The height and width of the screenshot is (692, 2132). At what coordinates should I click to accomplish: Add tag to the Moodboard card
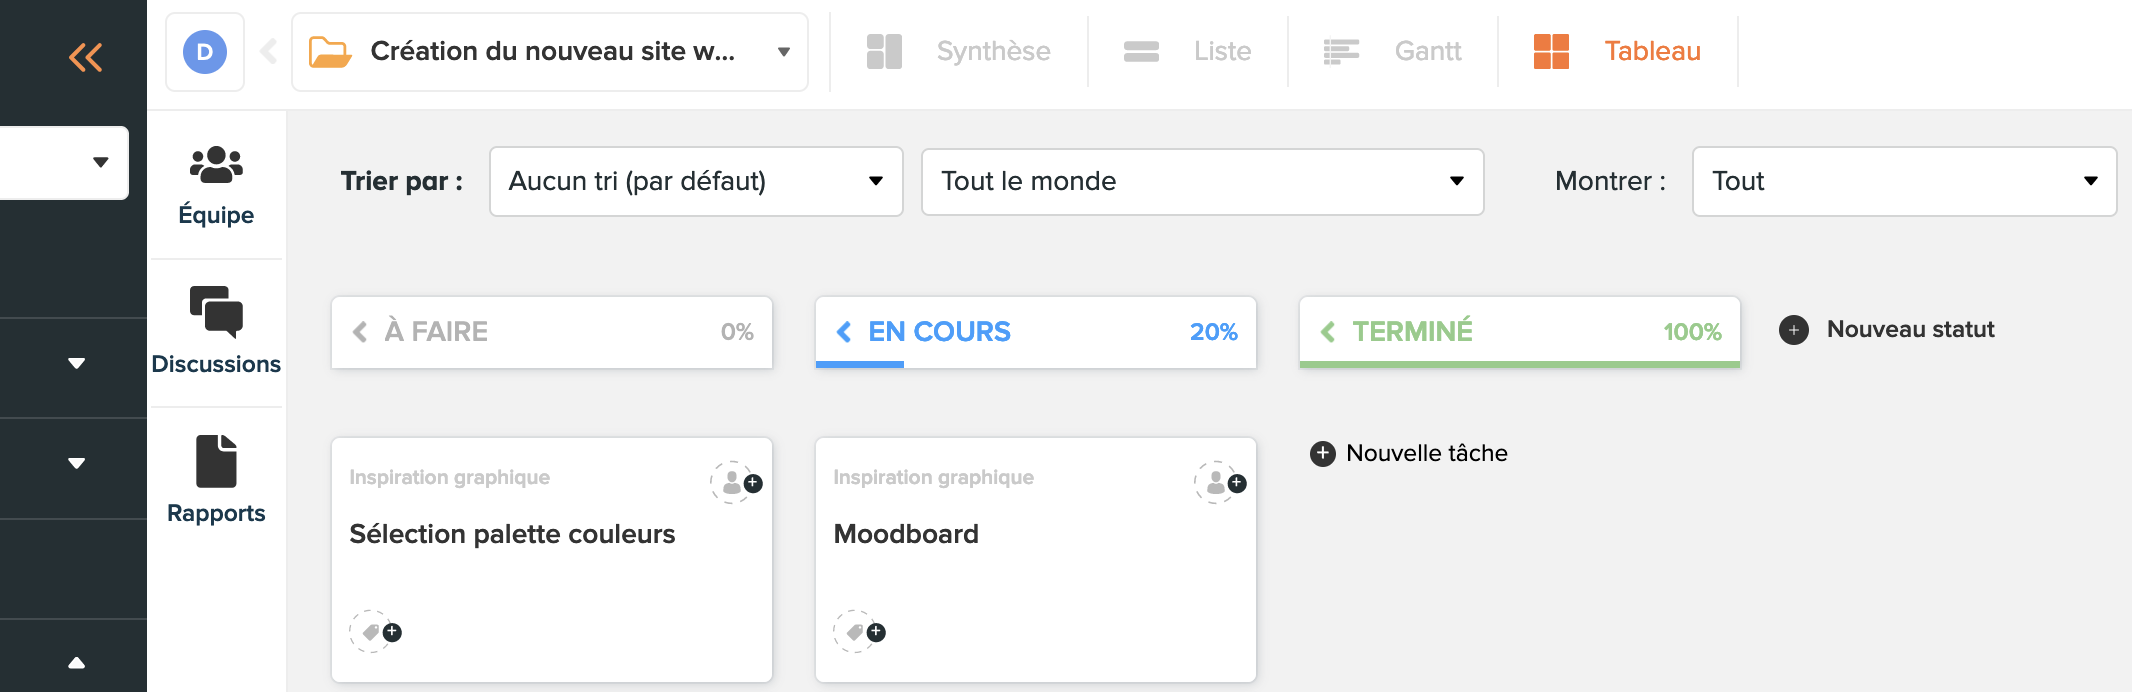click(859, 632)
